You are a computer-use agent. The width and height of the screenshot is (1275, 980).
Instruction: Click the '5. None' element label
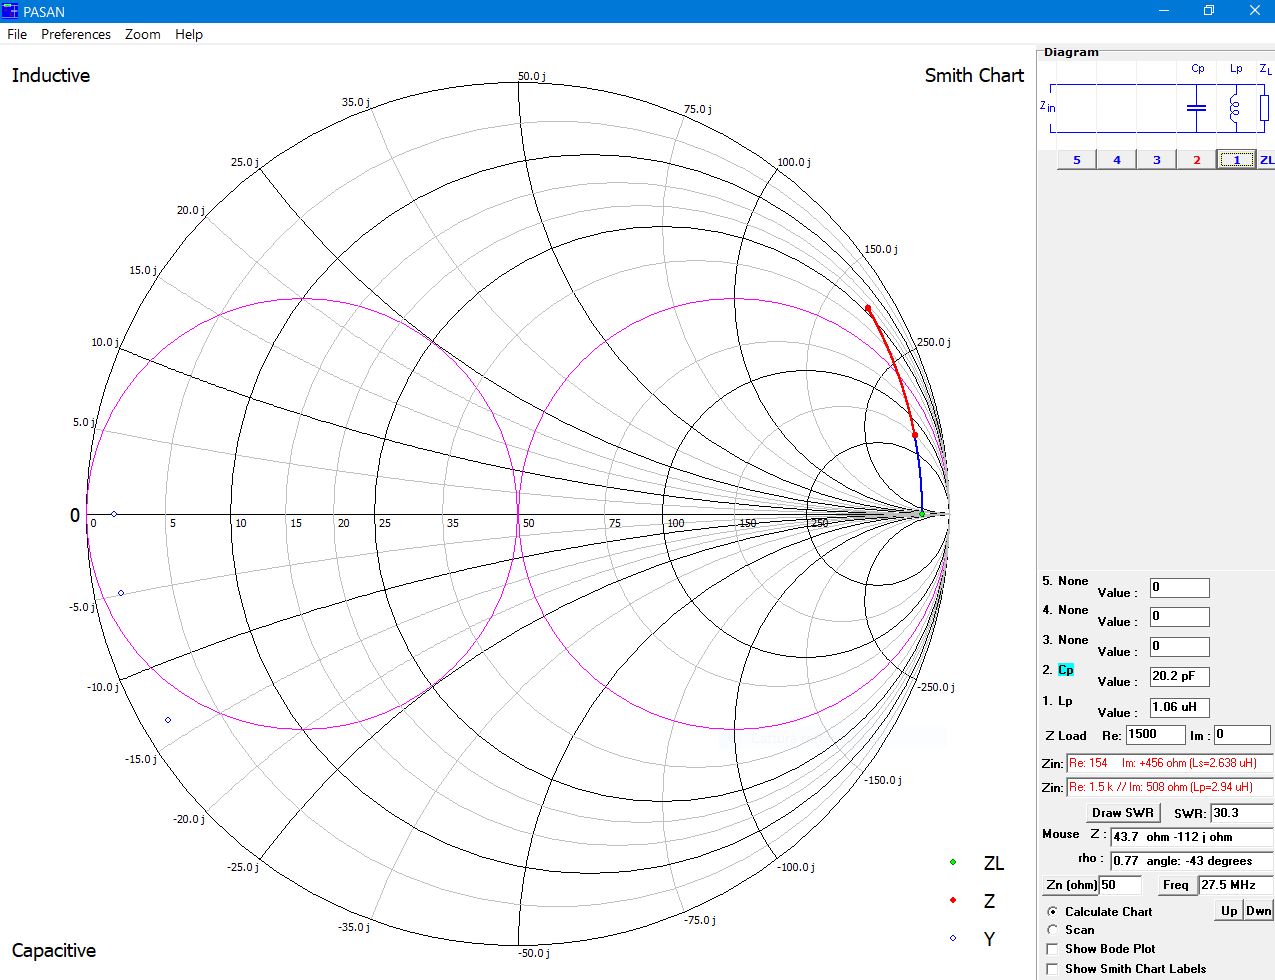[x=1065, y=581]
